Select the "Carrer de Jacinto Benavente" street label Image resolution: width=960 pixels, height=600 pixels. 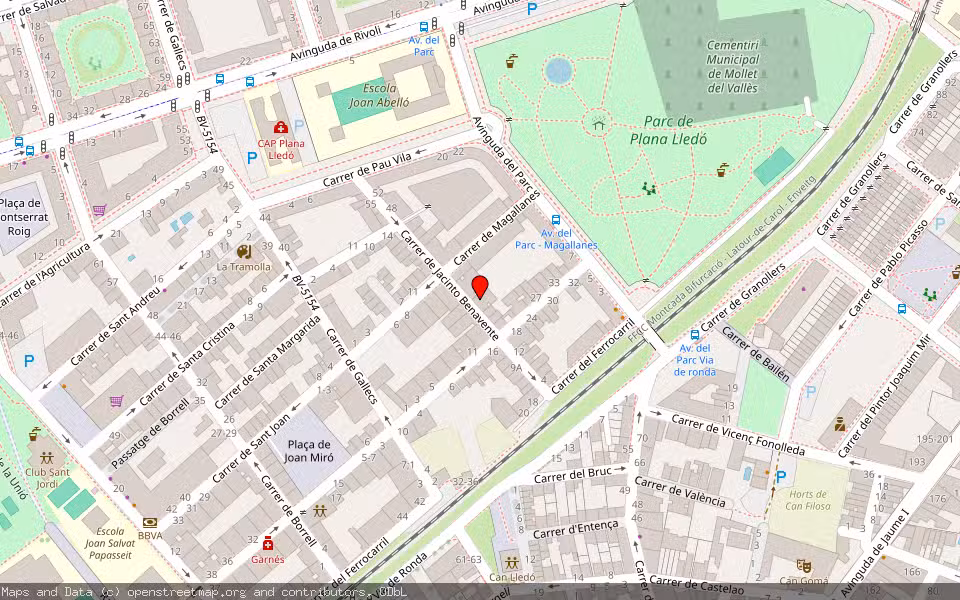point(449,285)
